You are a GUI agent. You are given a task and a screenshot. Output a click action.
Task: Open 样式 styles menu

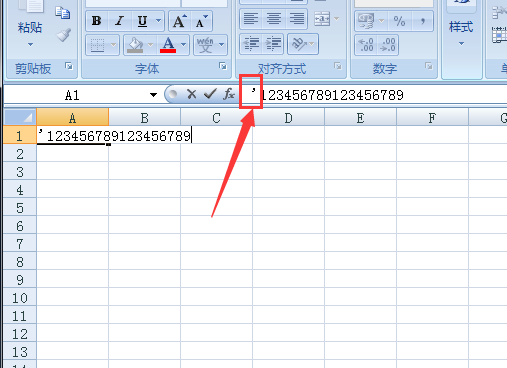tap(461, 33)
